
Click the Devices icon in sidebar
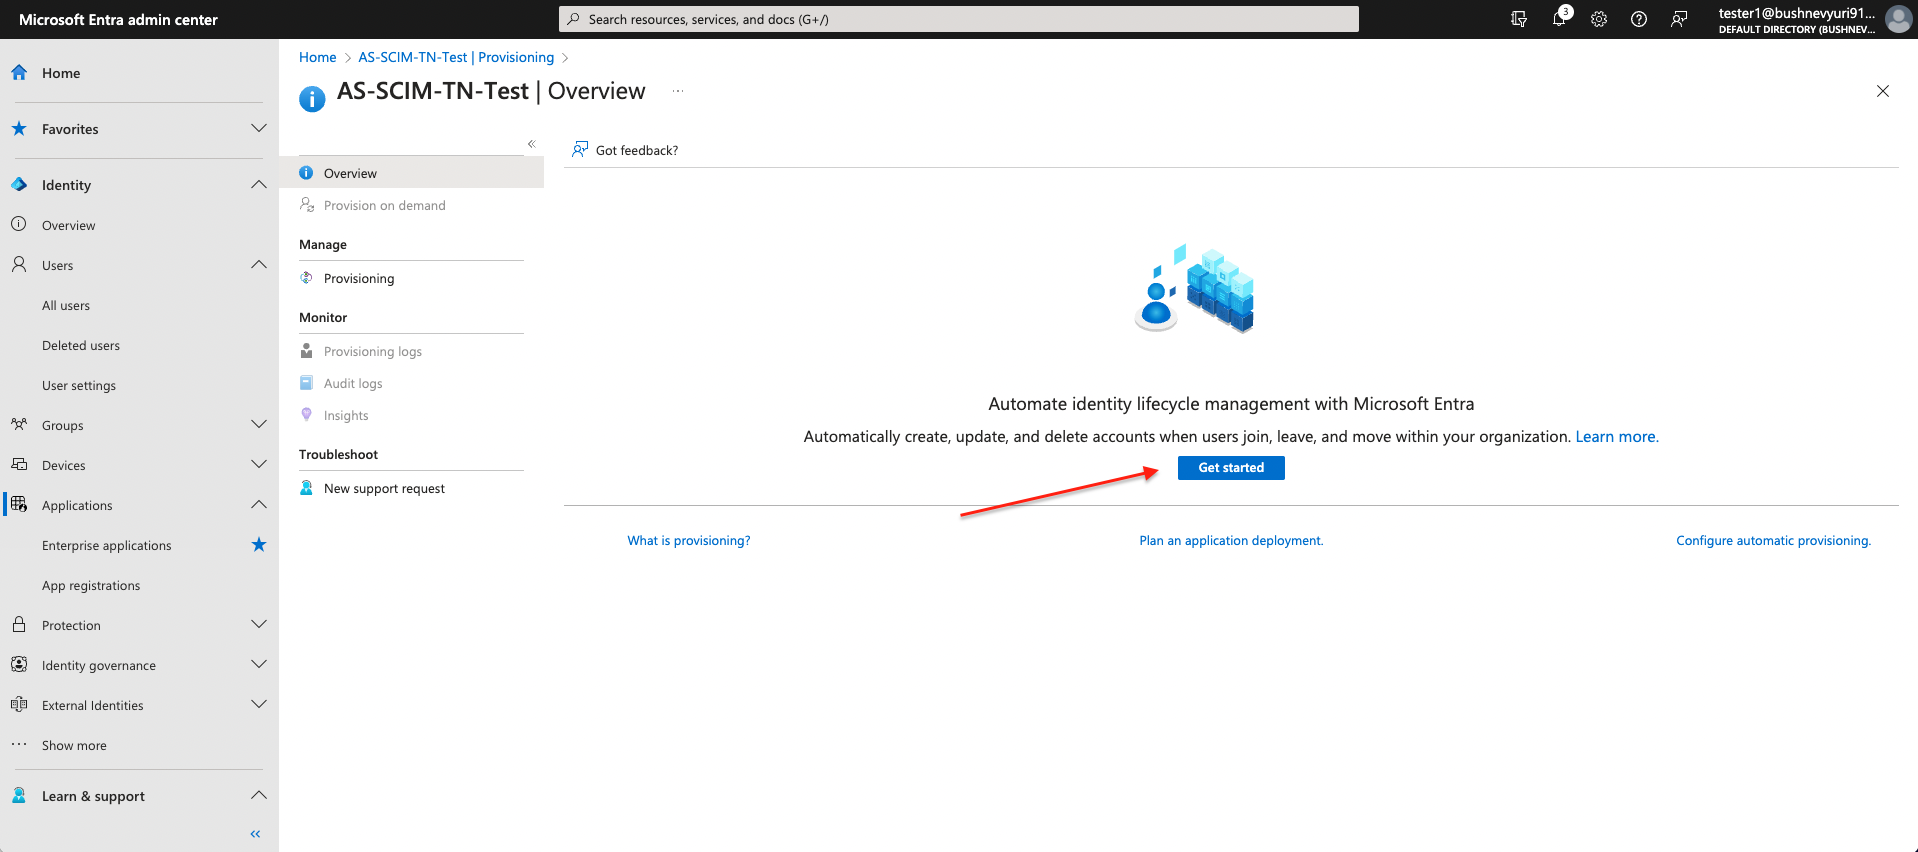tap(19, 464)
